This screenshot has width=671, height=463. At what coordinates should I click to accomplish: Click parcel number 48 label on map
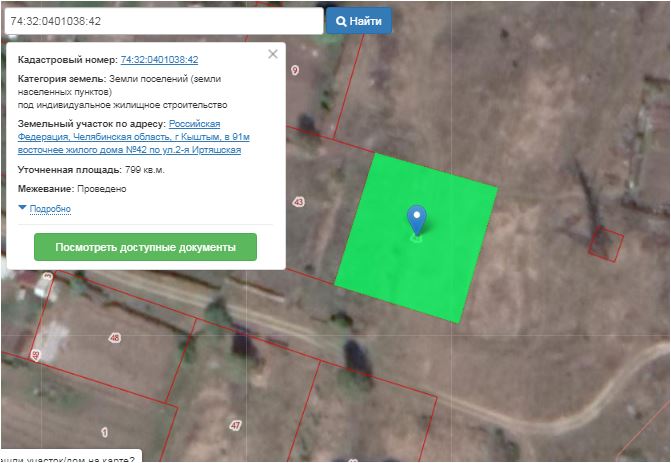click(x=114, y=338)
